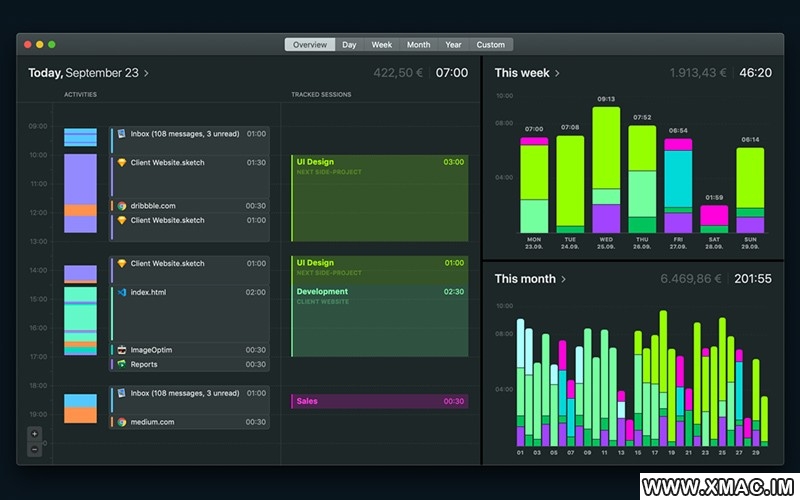Switch to the Month tab
Viewport: 800px width, 500px height.
coord(418,44)
